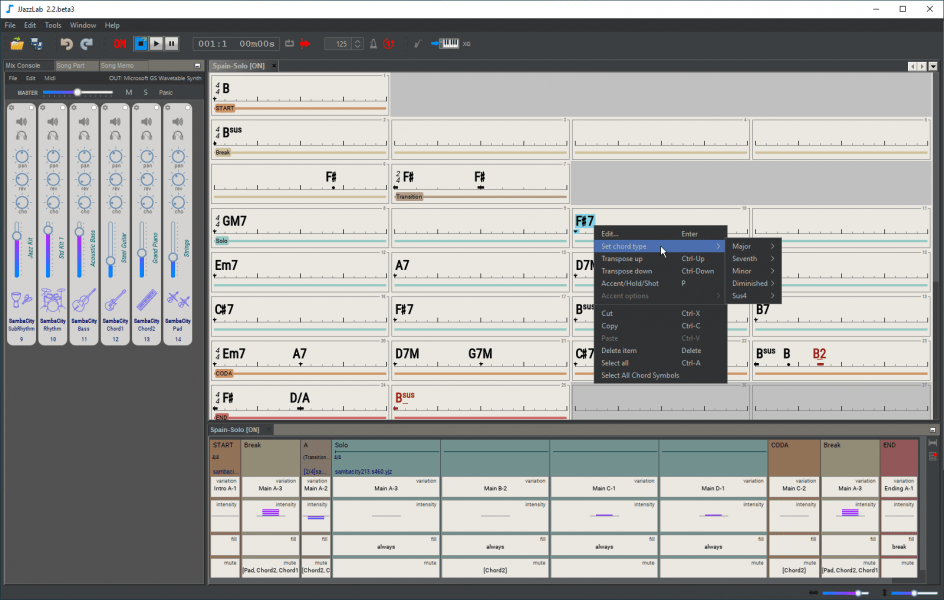Image resolution: width=944 pixels, height=600 pixels.
Task: Redo the last undone edit
Action: [87, 44]
